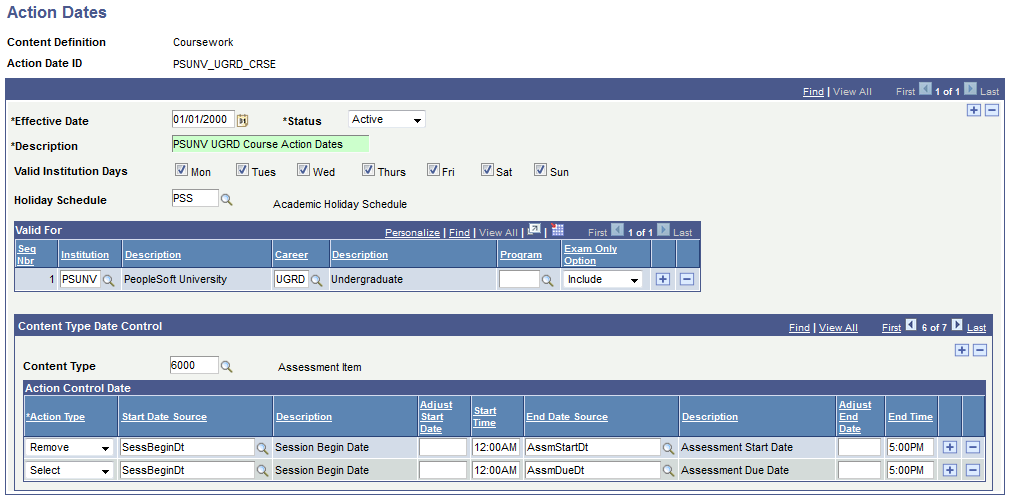Uncheck the Tues checkbox
Screen dimensions: 1010x500
tap(242, 170)
